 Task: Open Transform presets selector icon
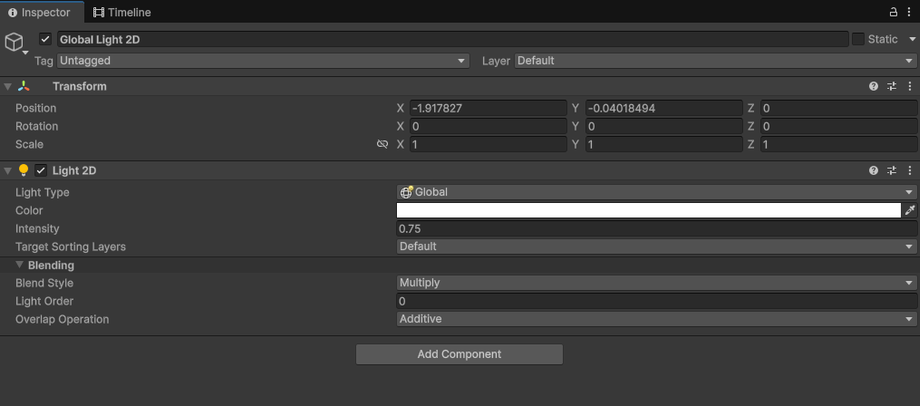[892, 86]
